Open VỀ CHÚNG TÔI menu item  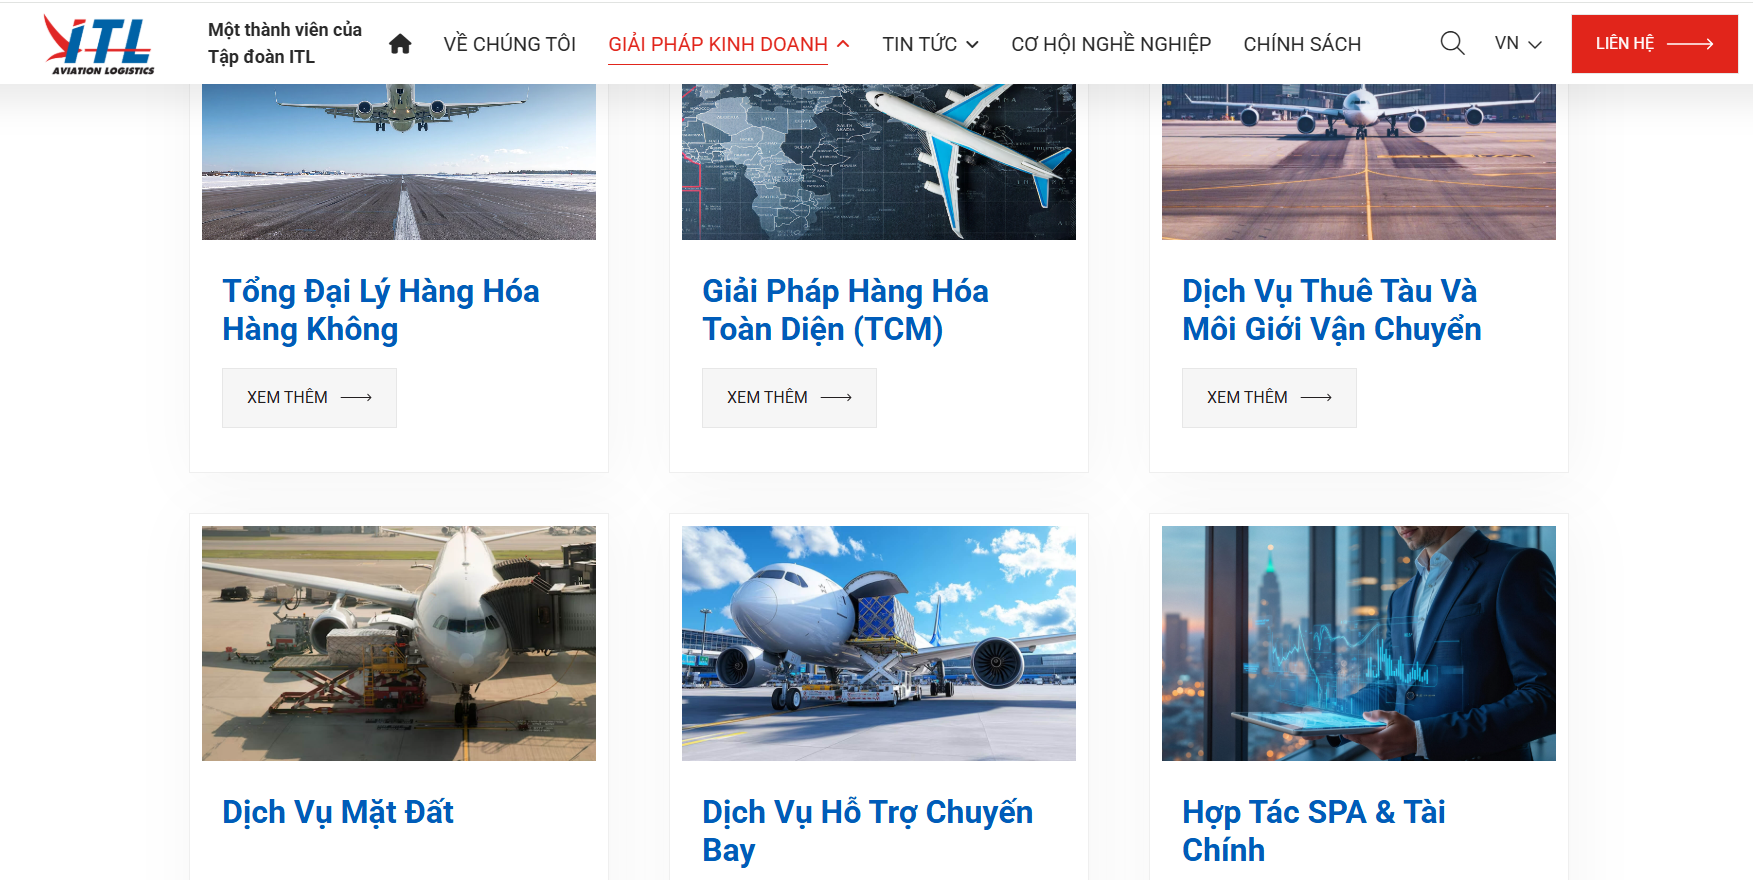coord(510,44)
